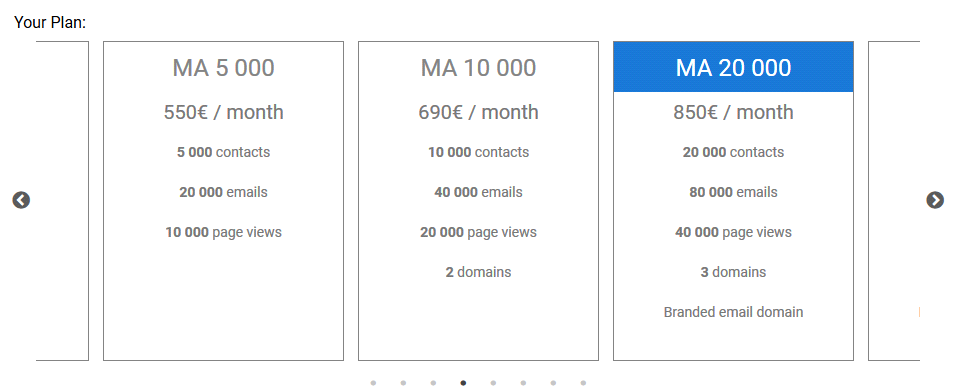The height and width of the screenshot is (388, 955).
Task: Click the 3 domains feature line
Action: tap(733, 272)
